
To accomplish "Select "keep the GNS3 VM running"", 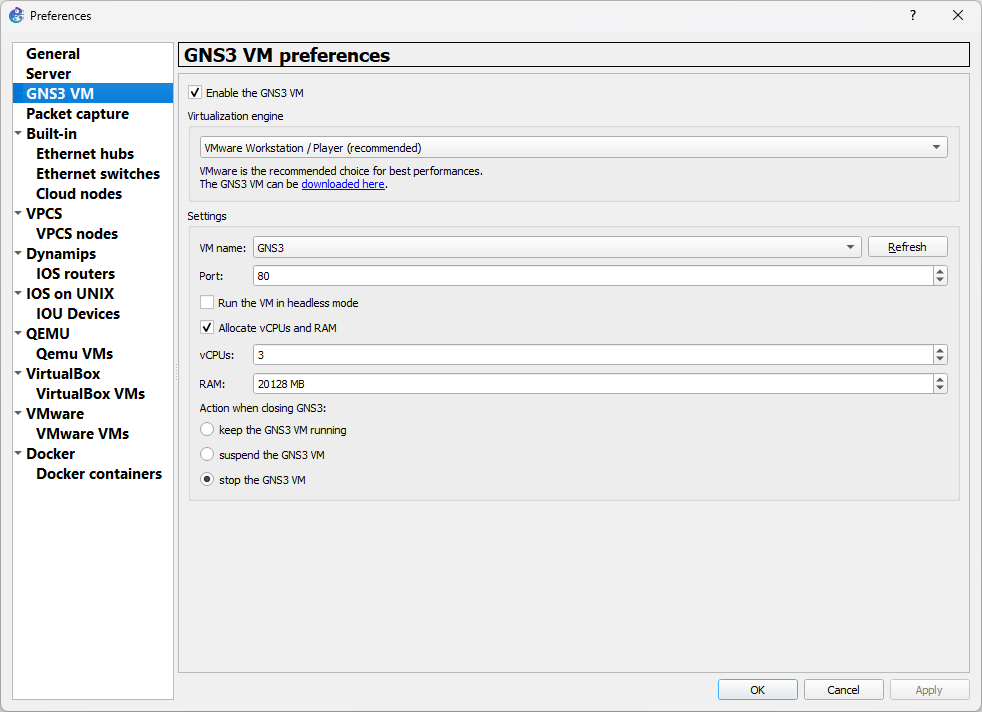I will point(207,429).
